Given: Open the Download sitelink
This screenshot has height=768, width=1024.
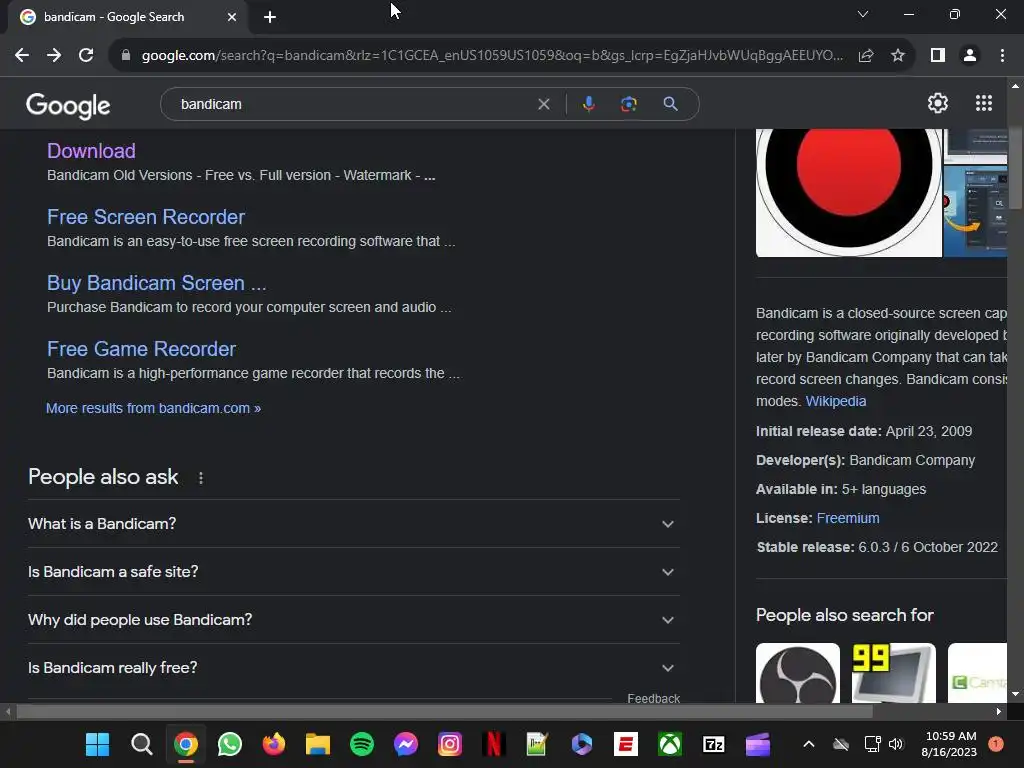Looking at the screenshot, I should coord(91,151).
